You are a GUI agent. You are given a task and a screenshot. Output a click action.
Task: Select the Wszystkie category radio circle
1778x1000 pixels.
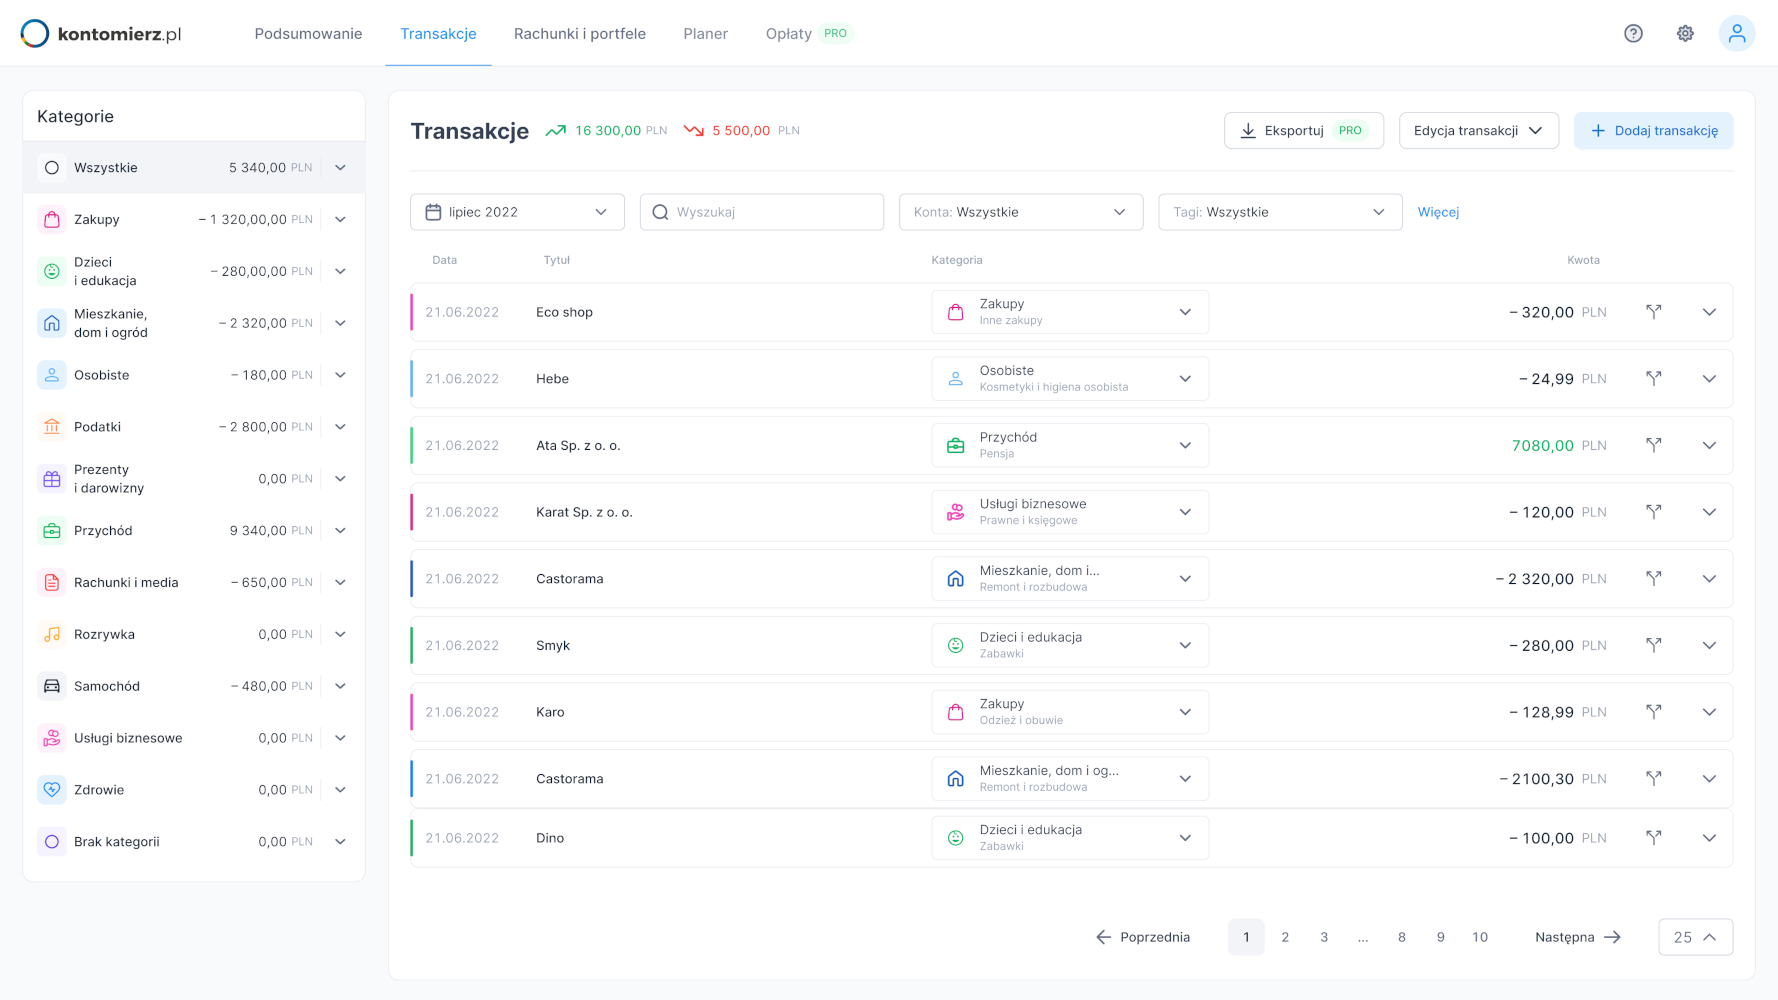[x=52, y=168]
